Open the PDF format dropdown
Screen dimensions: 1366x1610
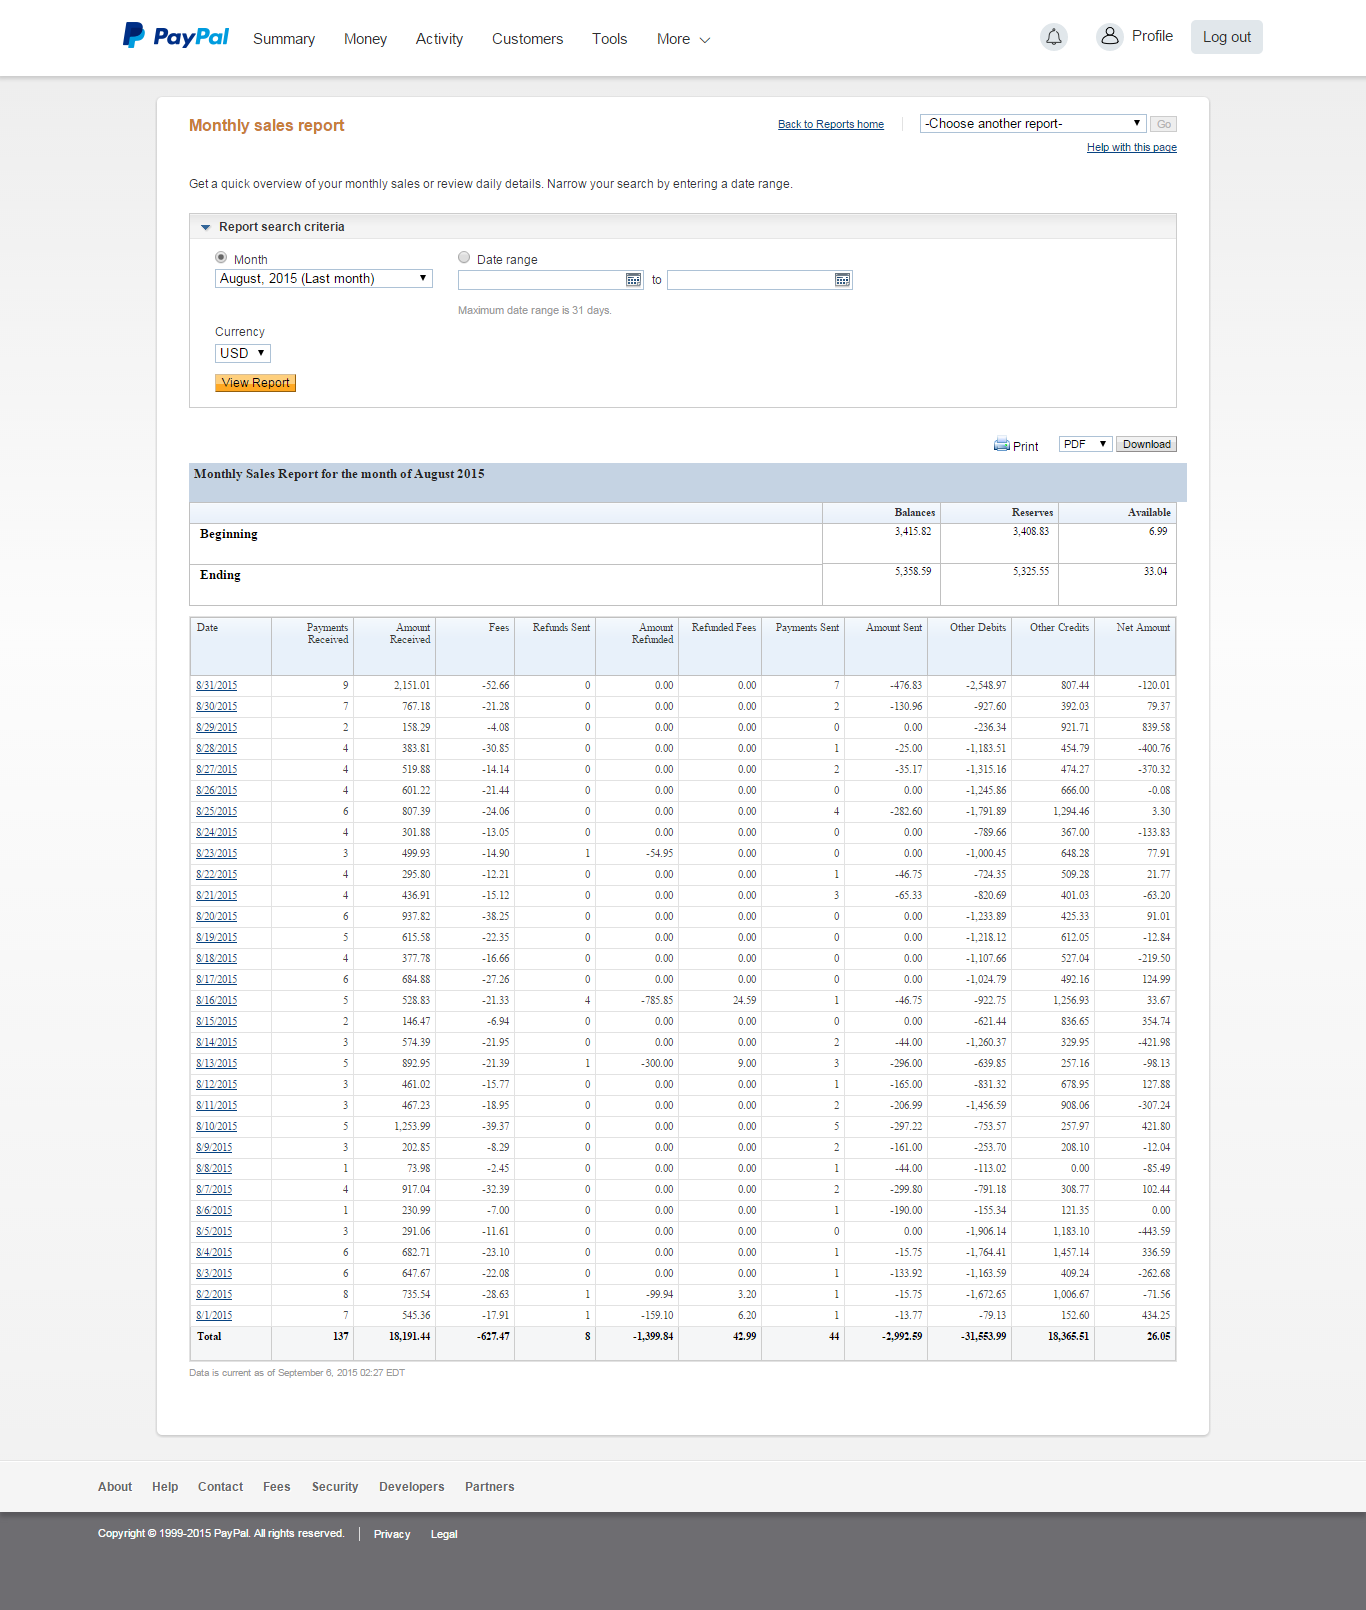[1085, 444]
